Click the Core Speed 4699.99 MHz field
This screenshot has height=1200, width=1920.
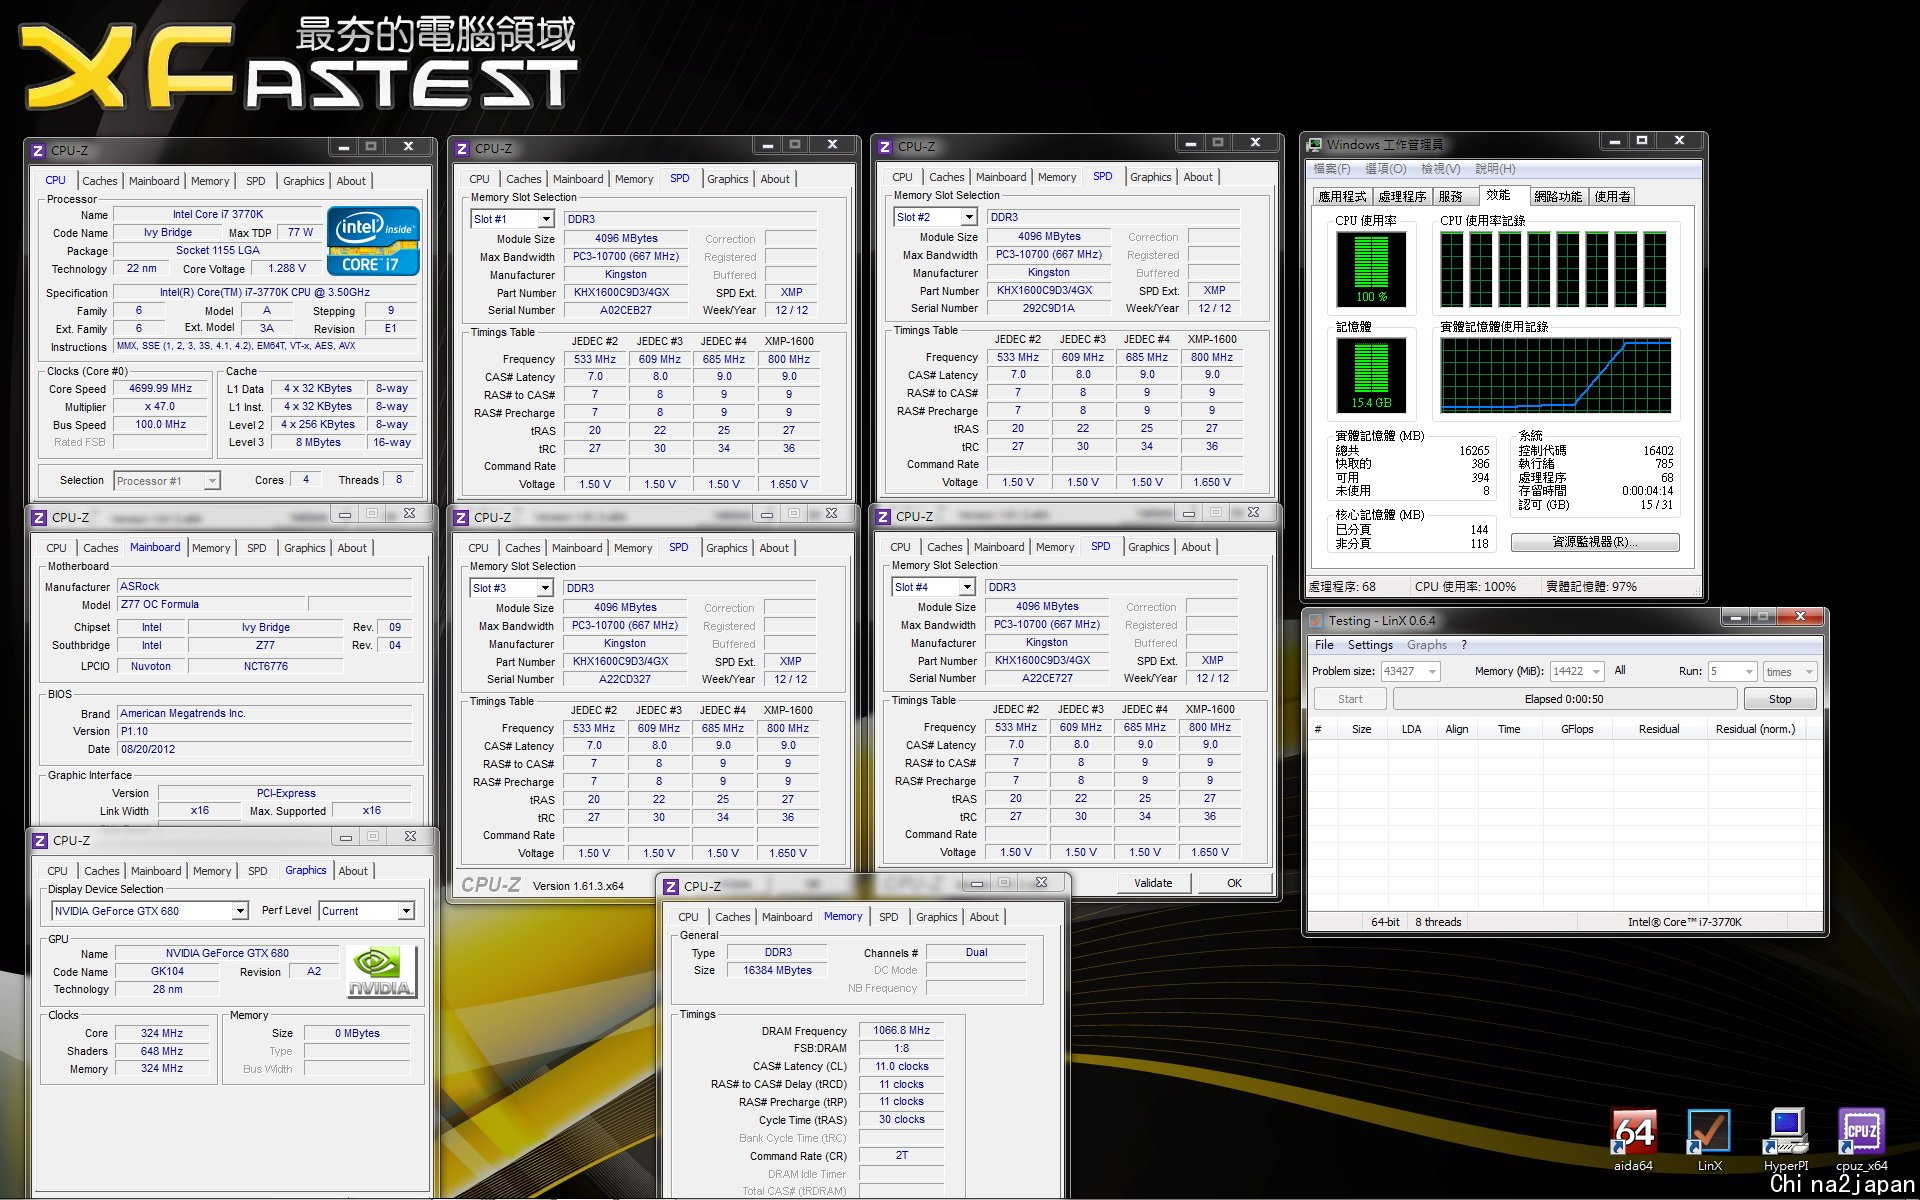pyautogui.click(x=160, y=389)
